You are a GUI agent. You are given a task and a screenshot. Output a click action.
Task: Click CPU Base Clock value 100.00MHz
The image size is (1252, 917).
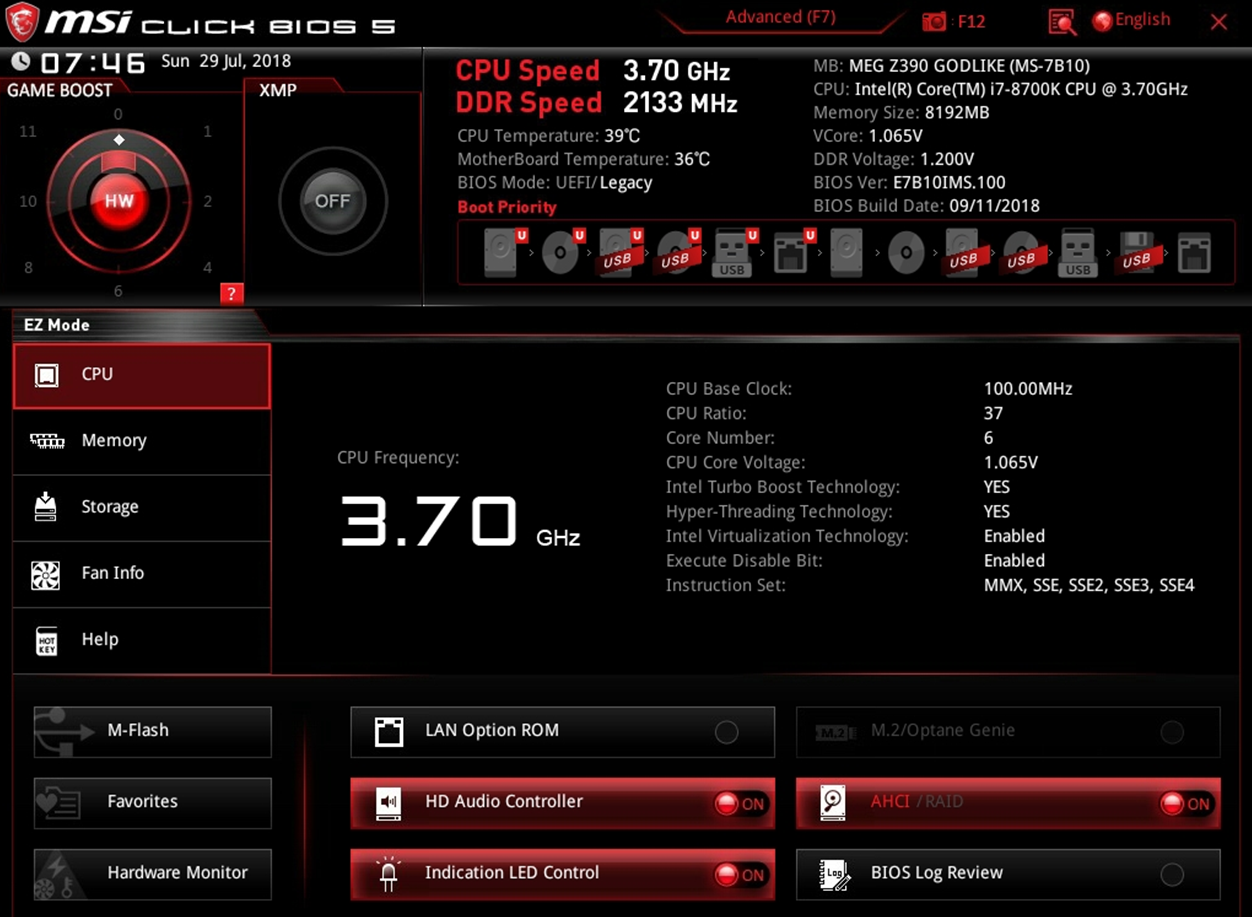point(1028,389)
